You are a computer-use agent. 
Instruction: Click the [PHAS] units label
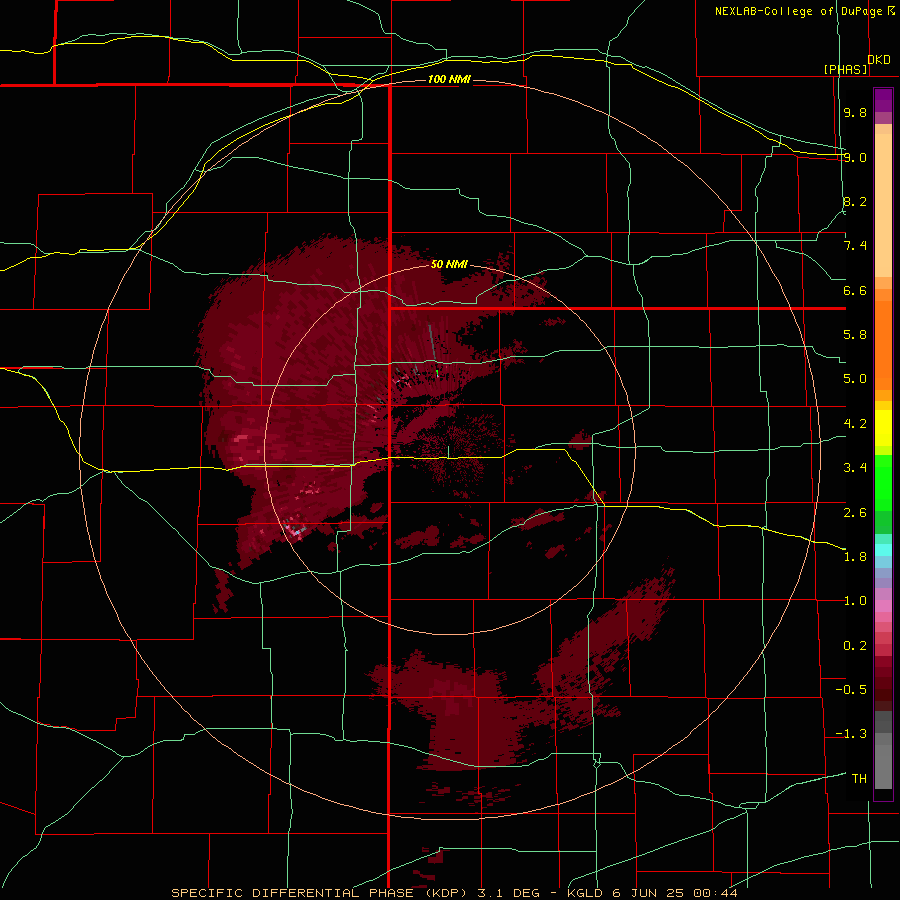(845, 69)
